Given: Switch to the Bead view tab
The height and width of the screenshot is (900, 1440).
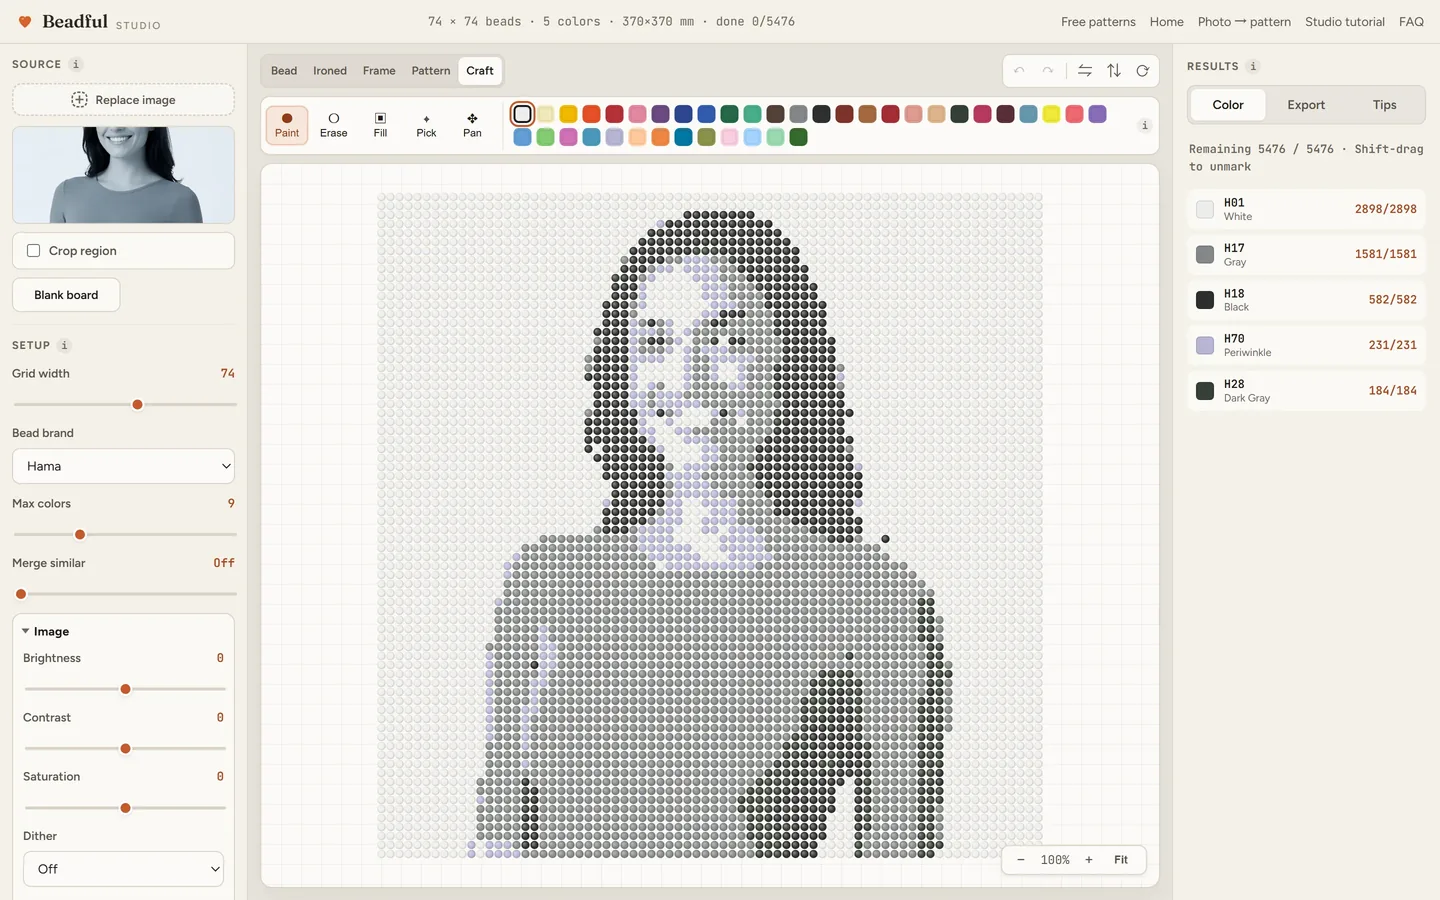Looking at the screenshot, I should (x=284, y=71).
